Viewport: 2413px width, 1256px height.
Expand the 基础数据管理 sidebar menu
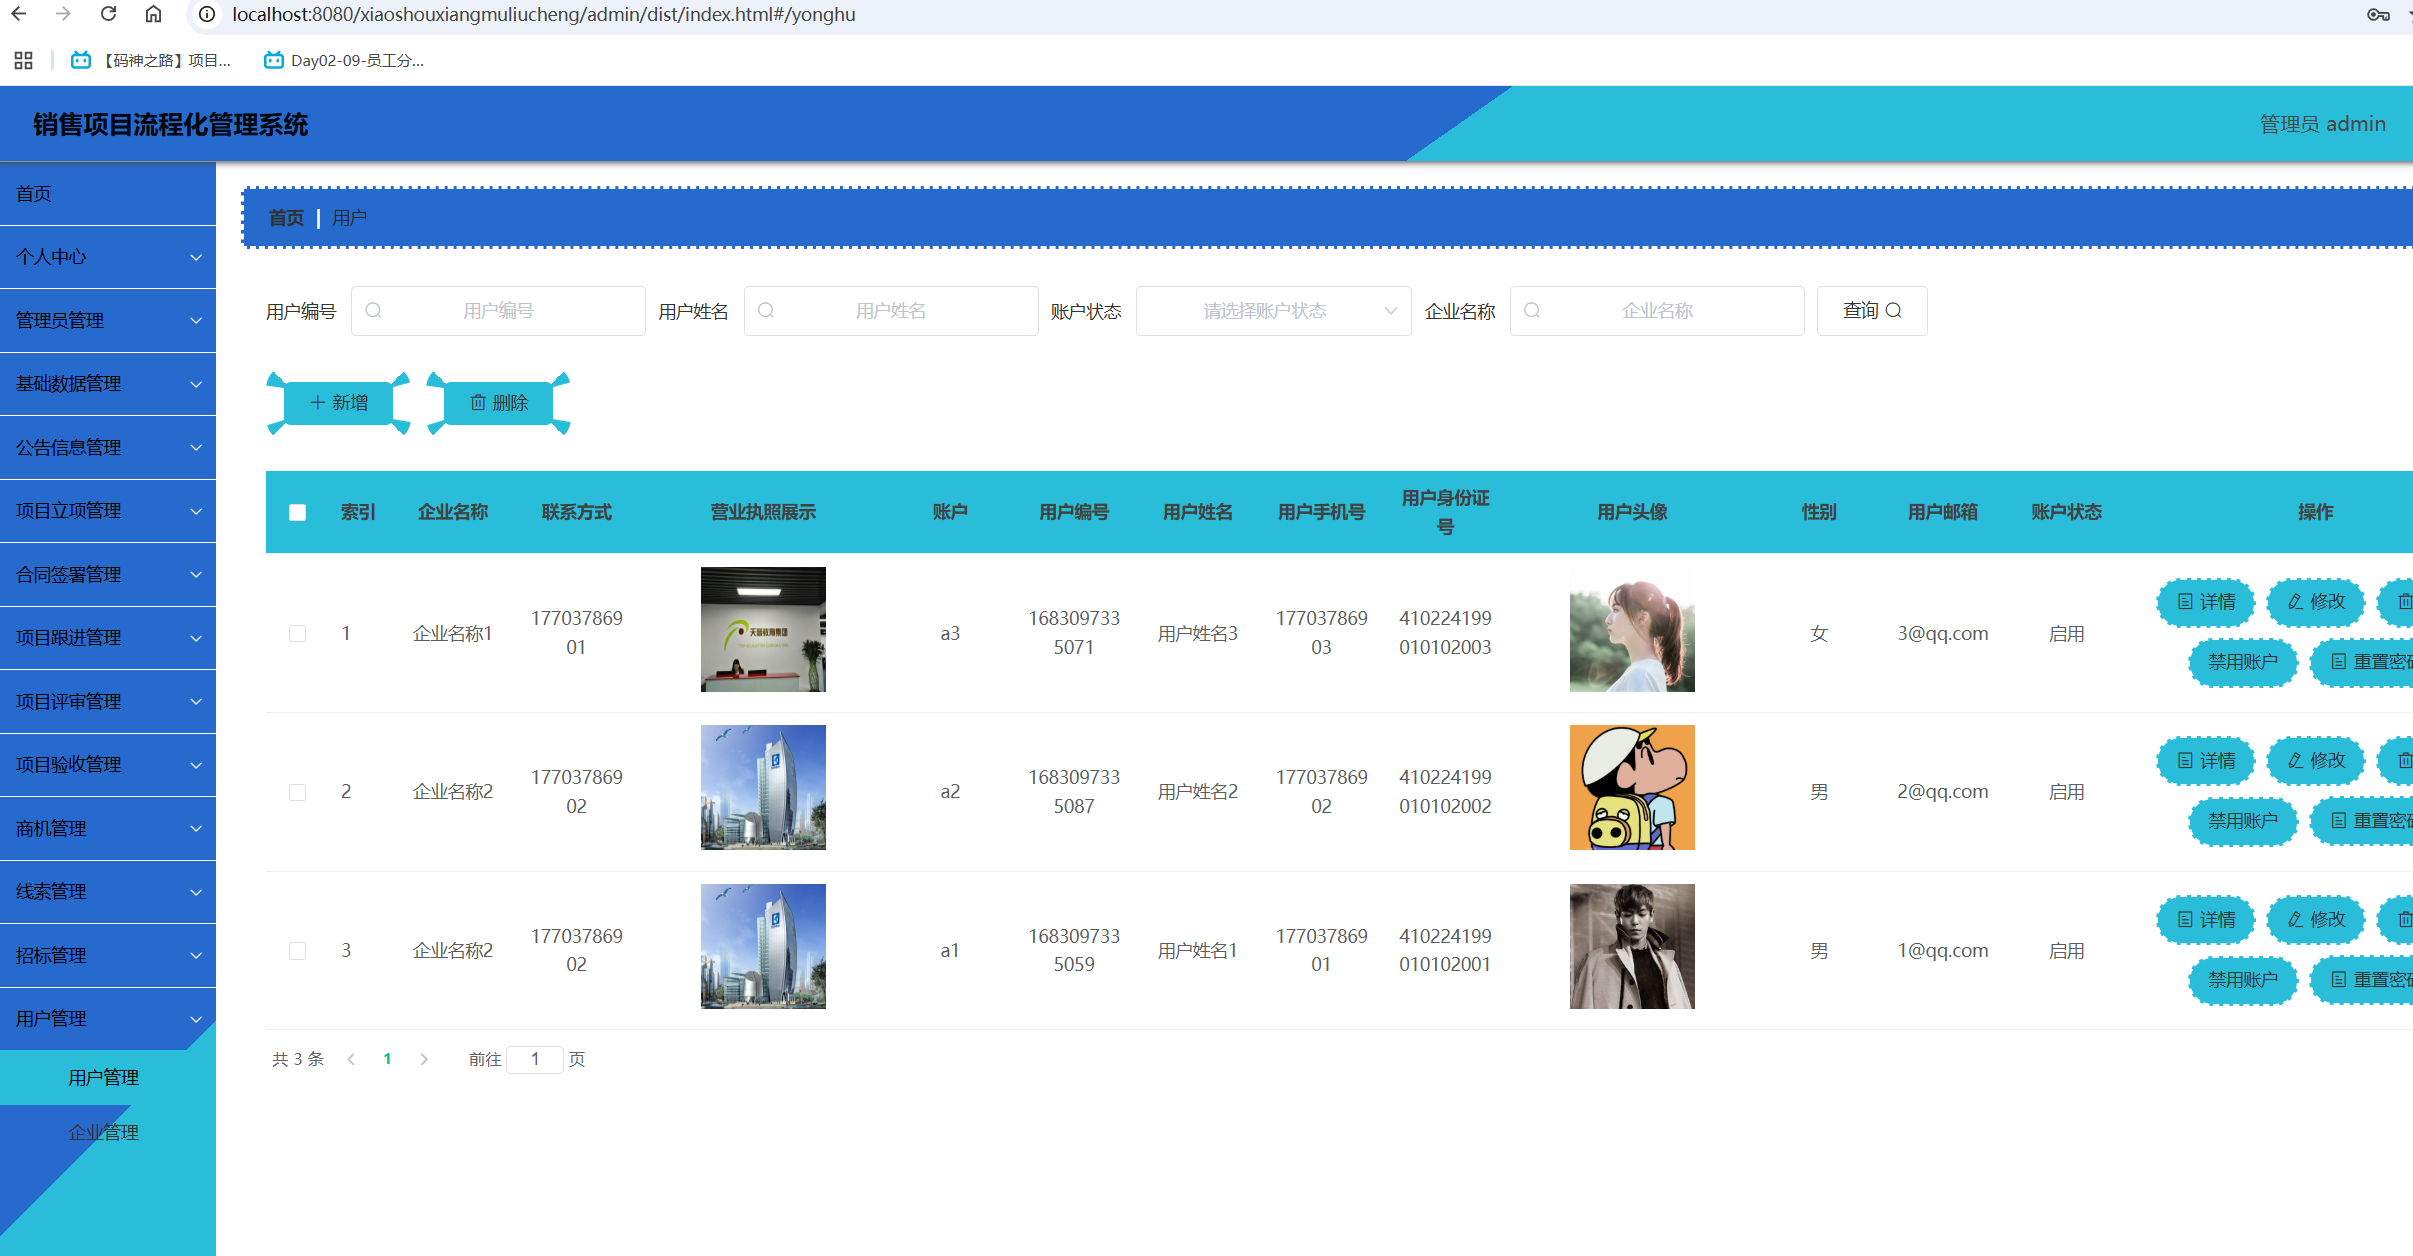(x=108, y=384)
